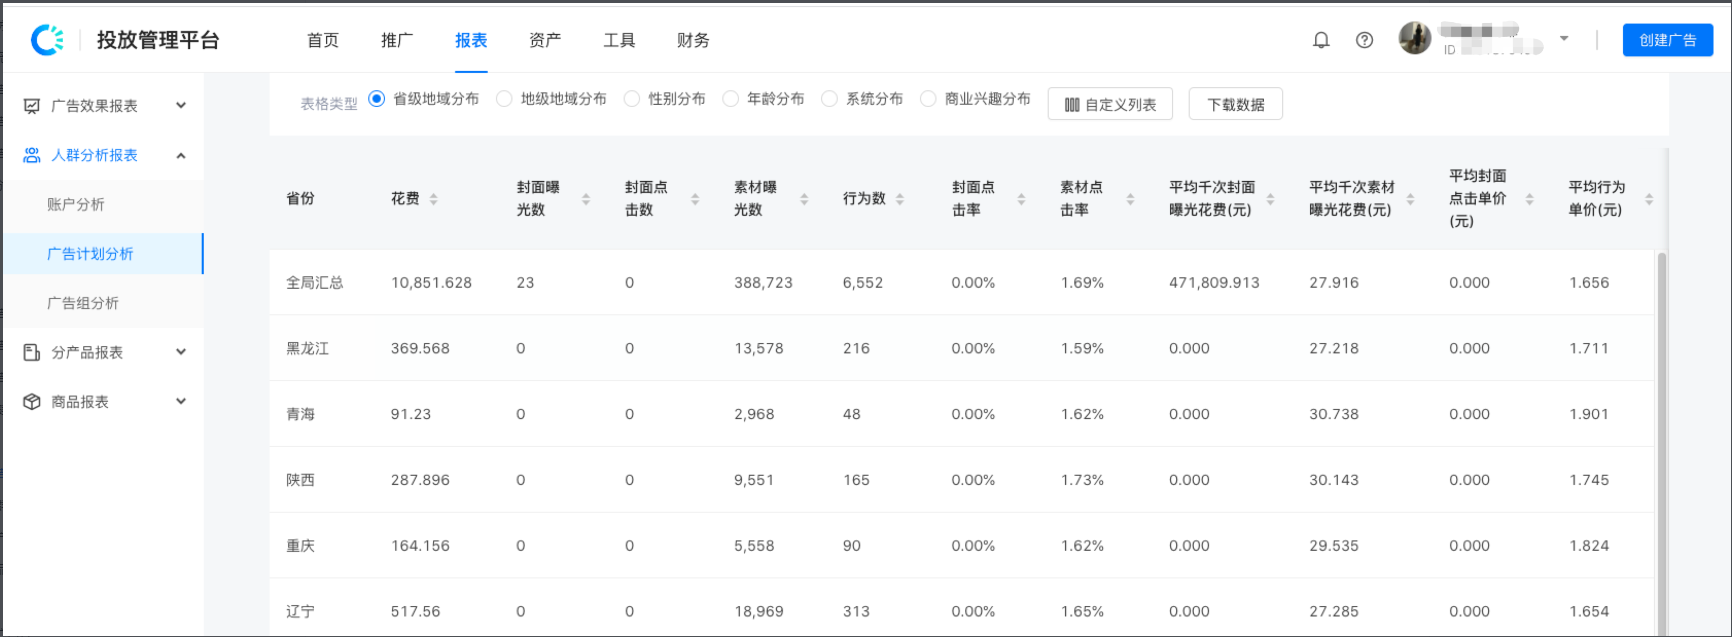Select 地级地域分布 table type
The image size is (1732, 637).
click(504, 98)
